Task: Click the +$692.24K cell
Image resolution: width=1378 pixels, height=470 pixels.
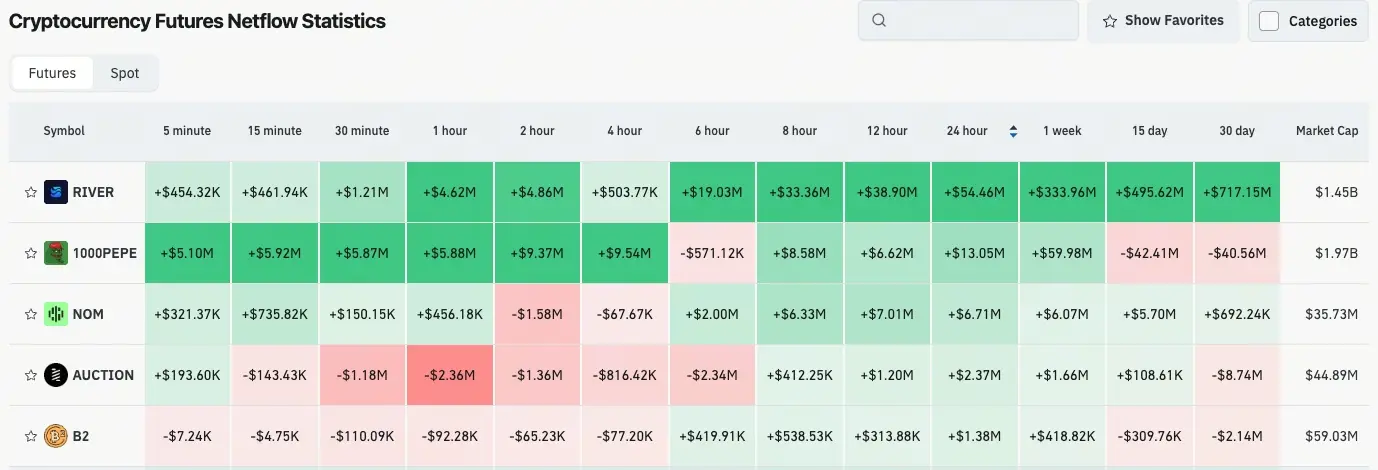Action: coord(1237,314)
